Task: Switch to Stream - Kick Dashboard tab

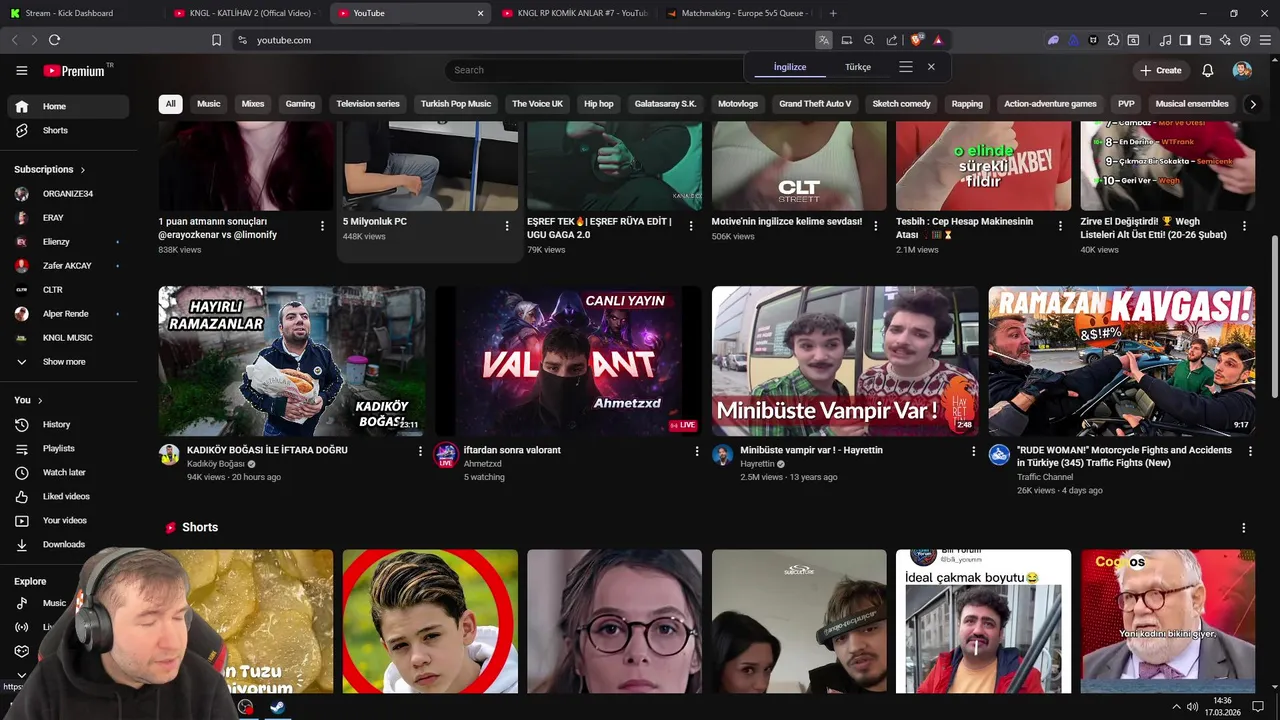Action: pos(82,13)
